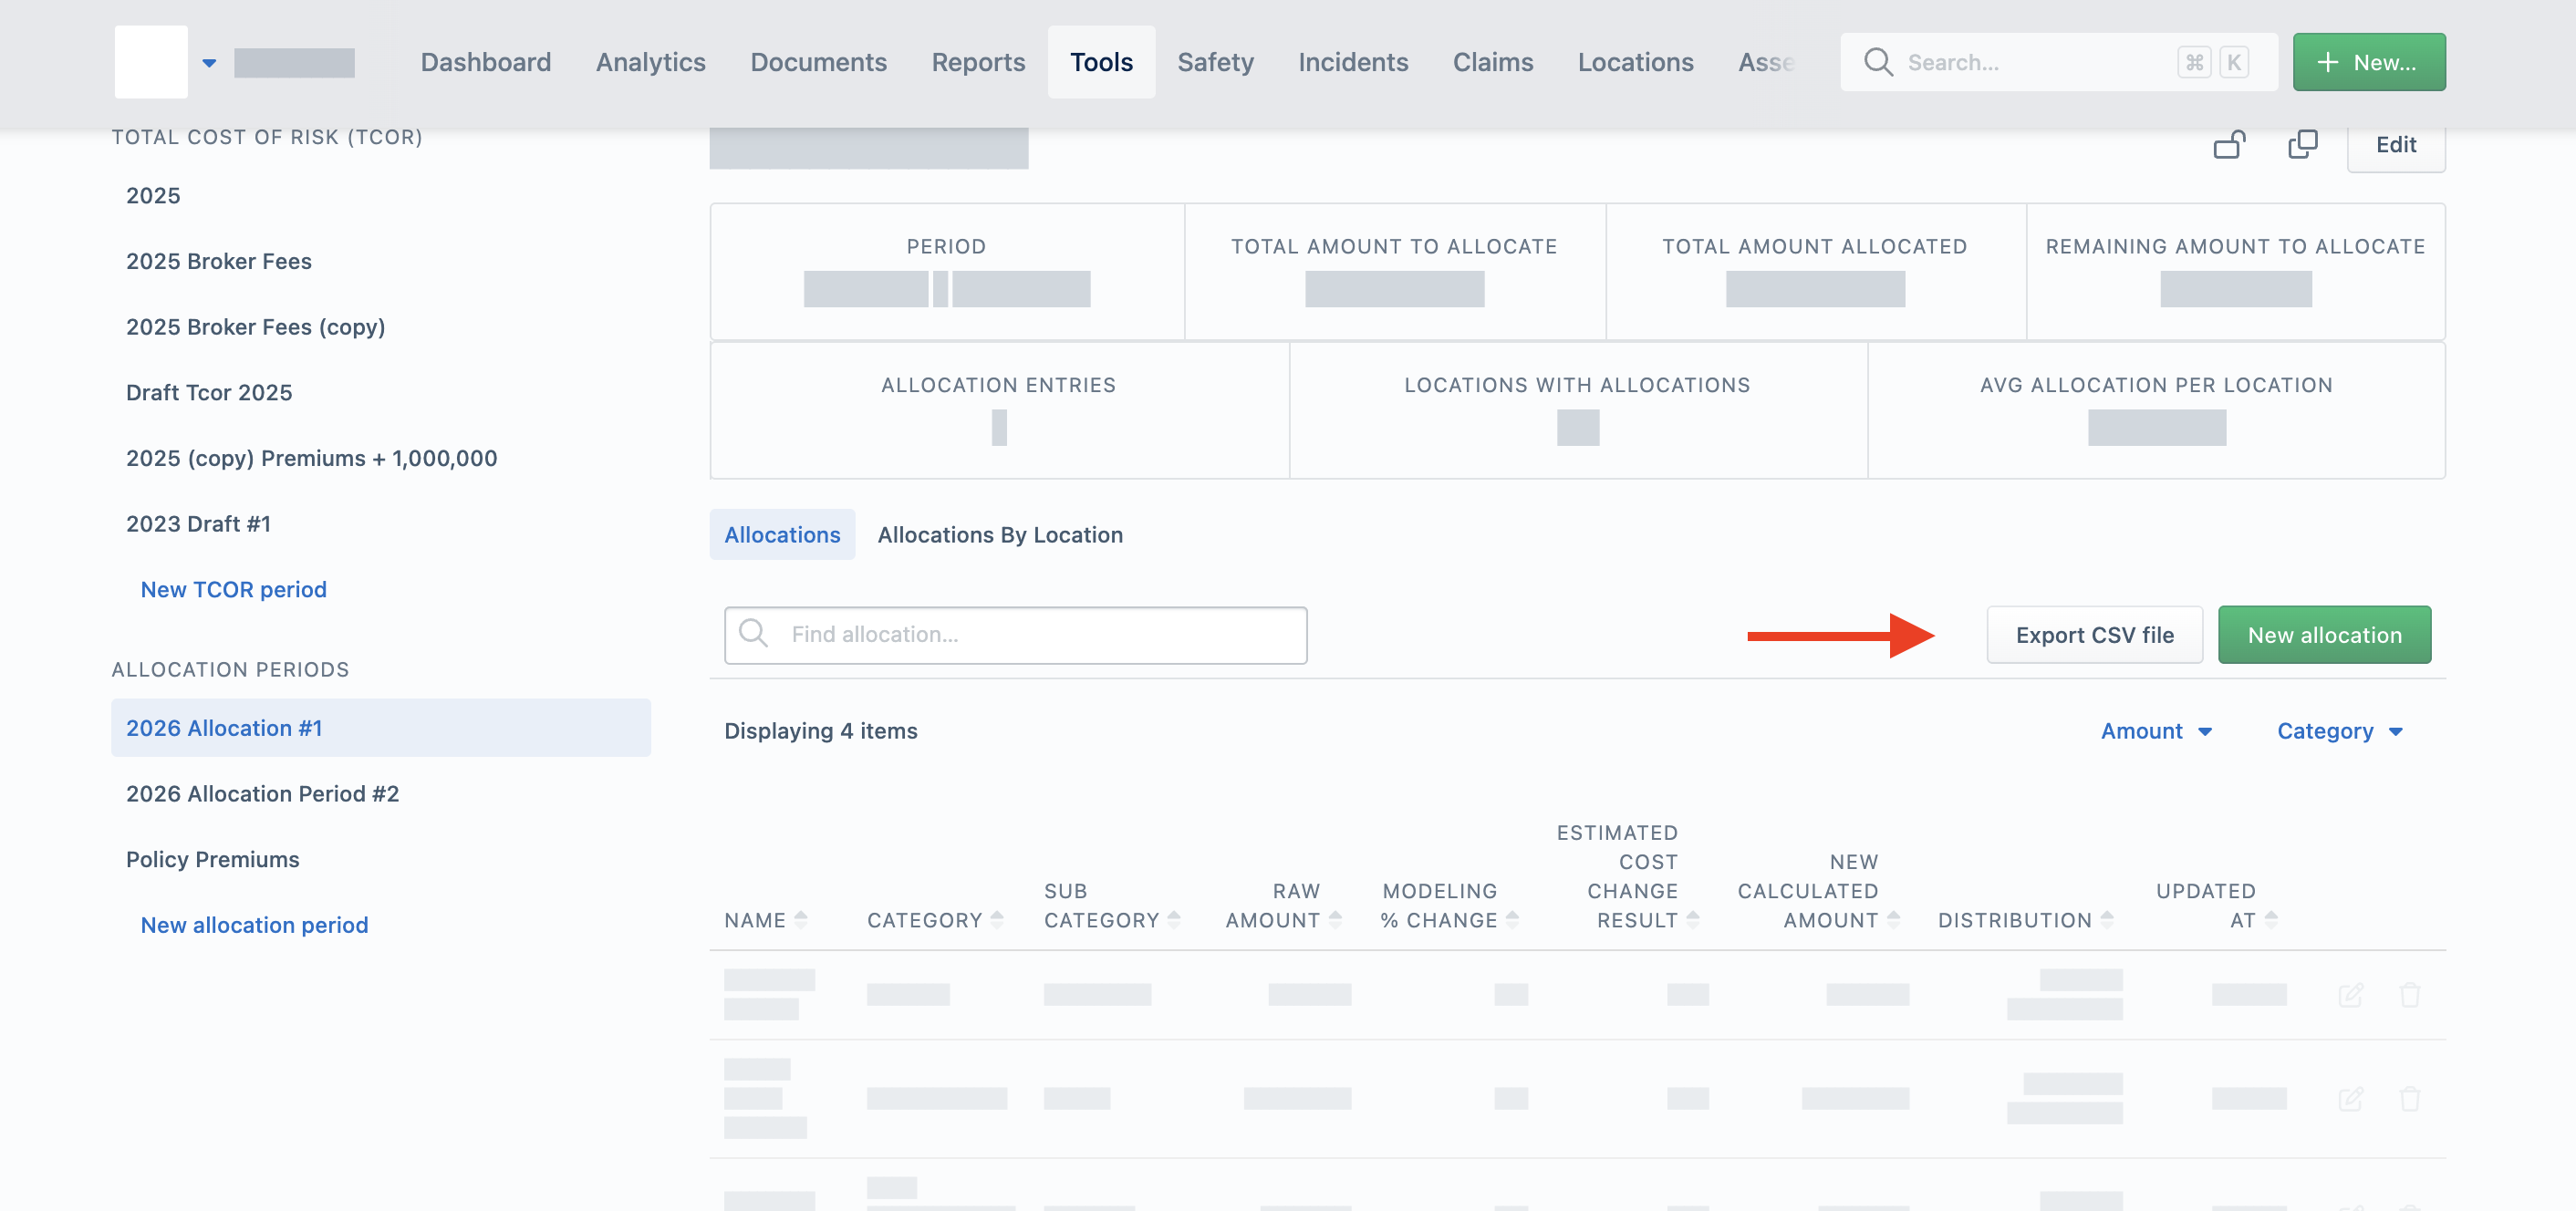This screenshot has width=2576, height=1211.
Task: Click the New allocation period link
Action: (x=254, y=925)
